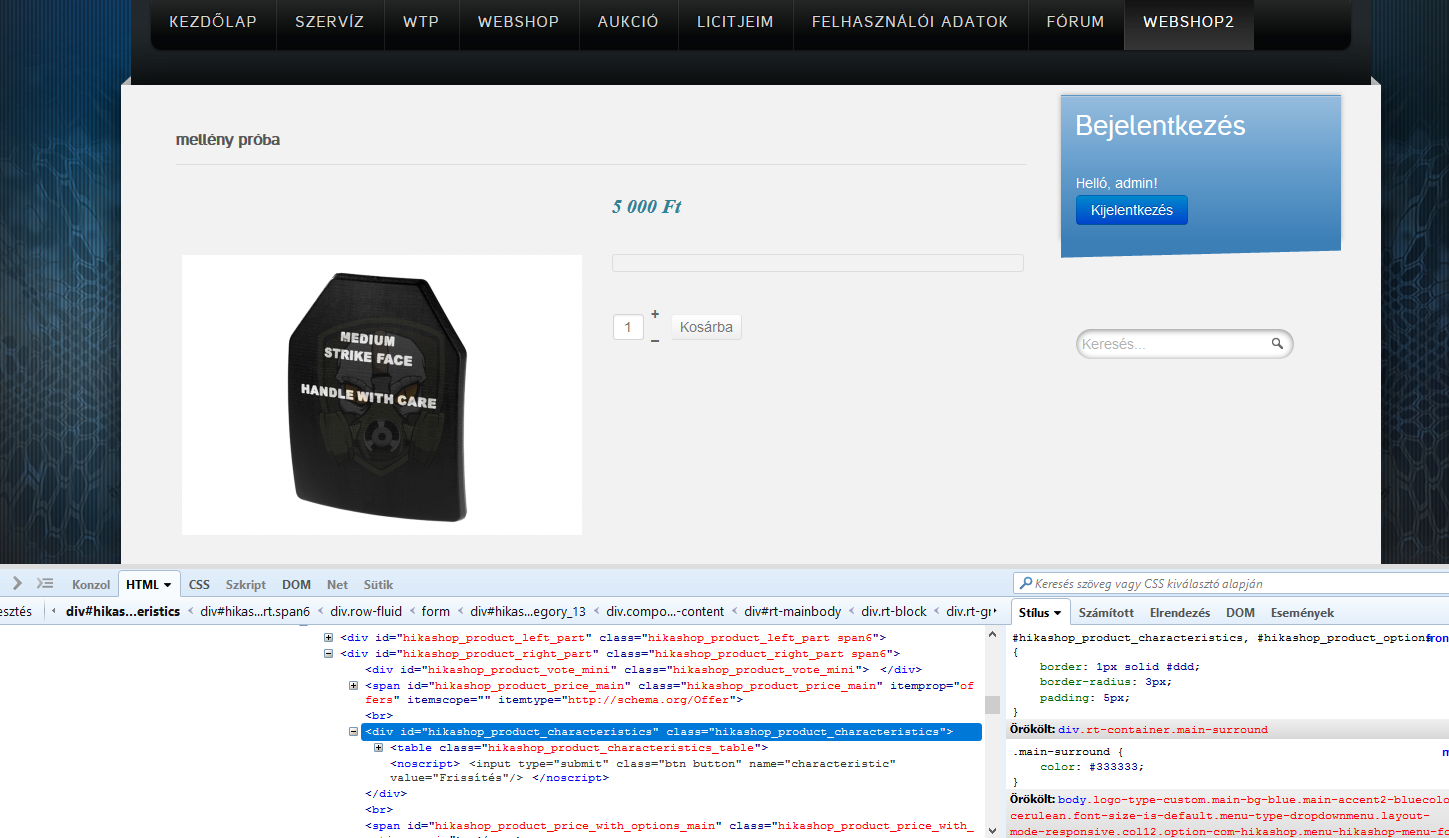Open the Számított side panel tab
Screen dimensions: 1449x838
[1106, 613]
